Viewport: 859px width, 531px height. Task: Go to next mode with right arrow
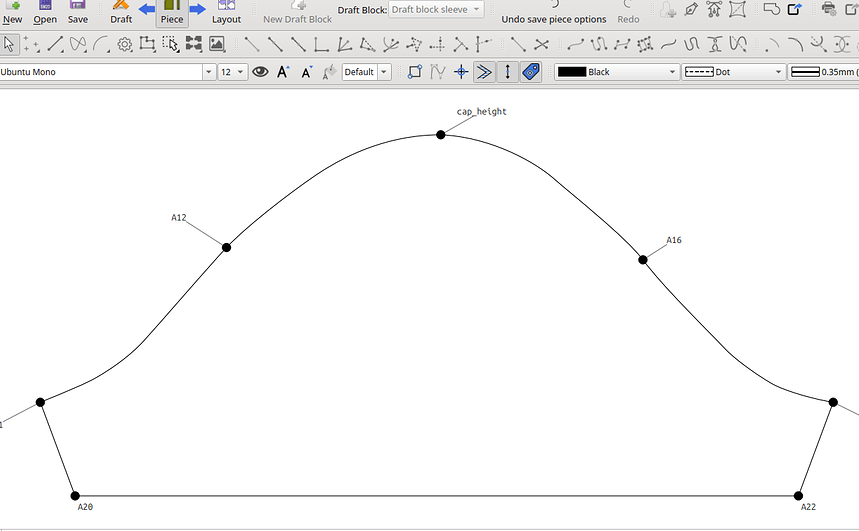[x=197, y=9]
